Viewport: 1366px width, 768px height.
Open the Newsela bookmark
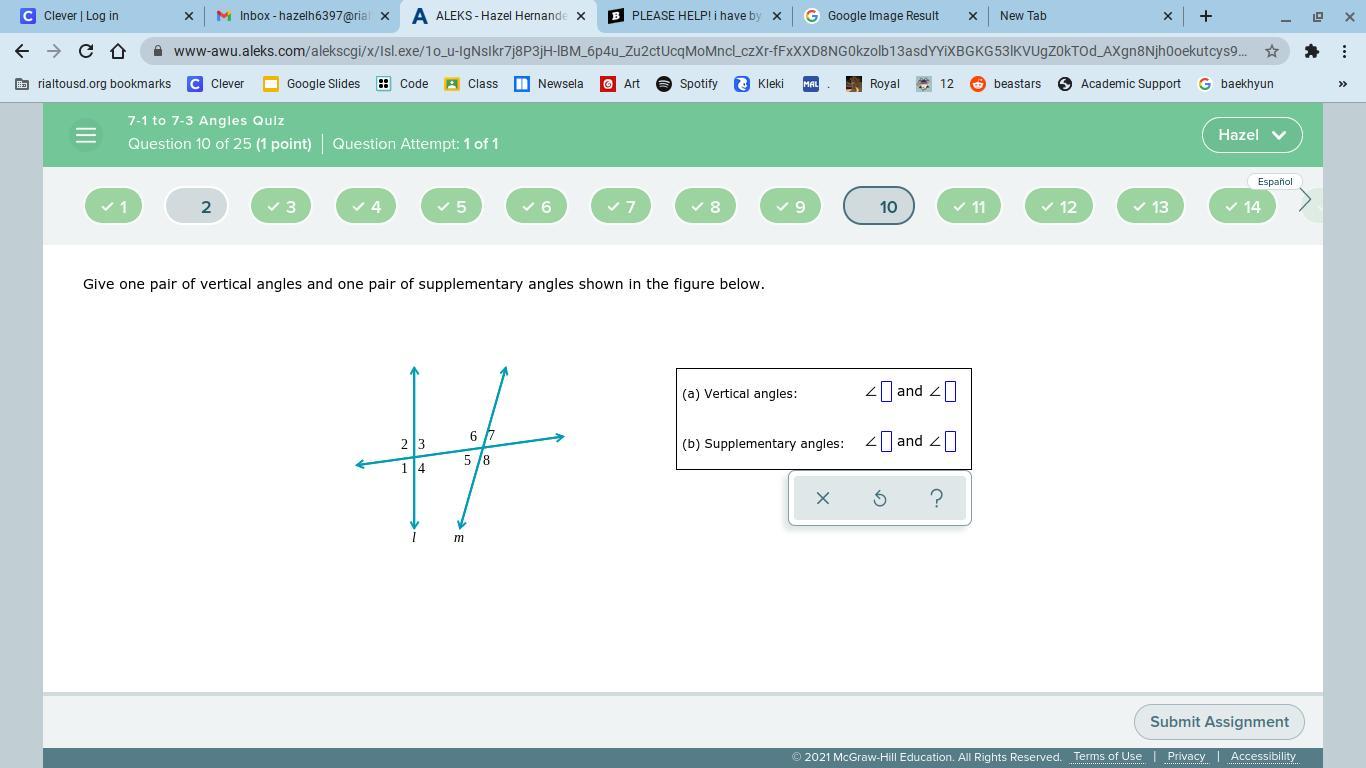[548, 84]
